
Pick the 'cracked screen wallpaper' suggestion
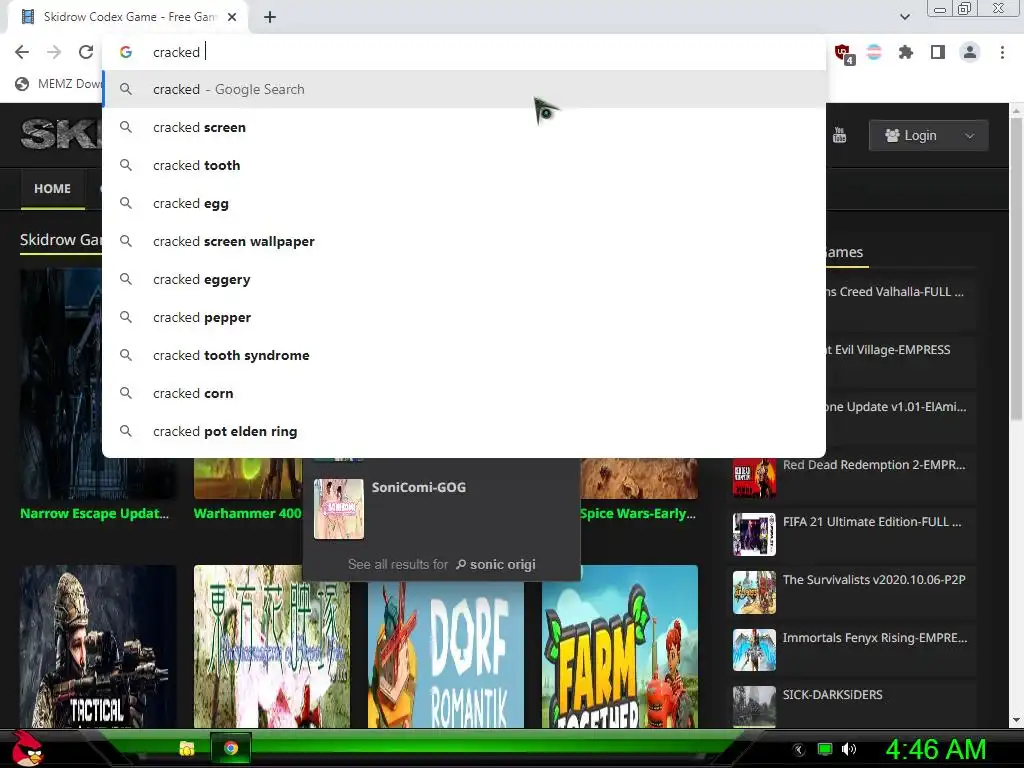click(x=464, y=241)
